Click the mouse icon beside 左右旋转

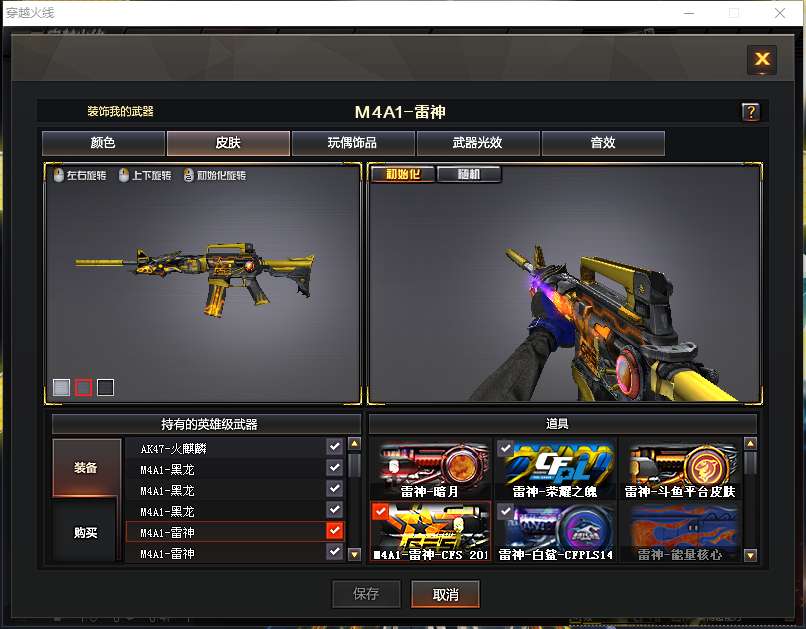coord(59,175)
